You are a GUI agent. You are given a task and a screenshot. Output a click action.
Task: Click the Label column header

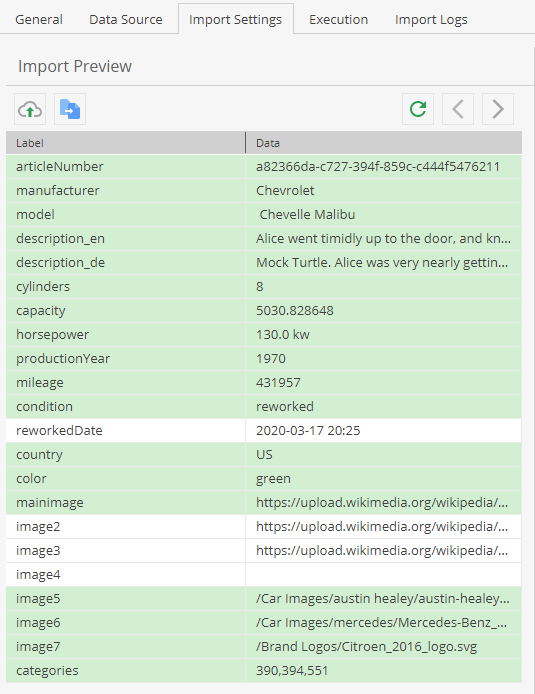click(126, 143)
